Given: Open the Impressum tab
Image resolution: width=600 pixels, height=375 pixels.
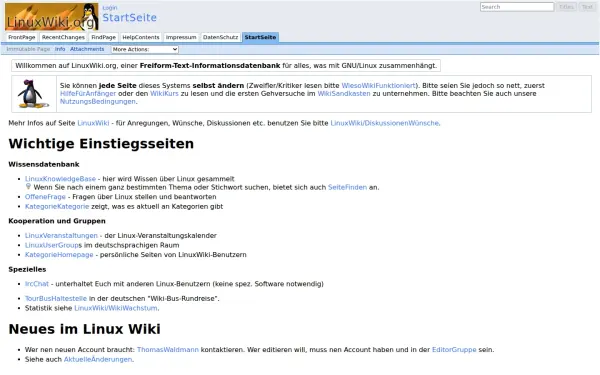Looking at the screenshot, I should click(x=181, y=37).
